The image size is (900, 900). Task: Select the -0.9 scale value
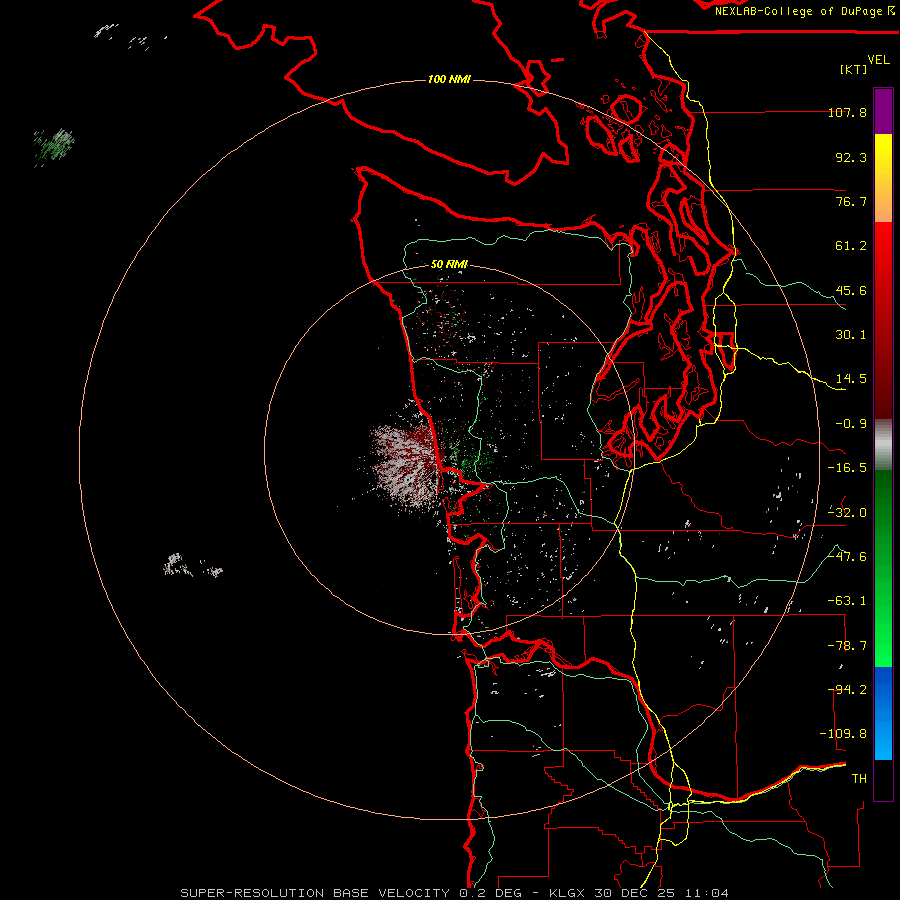coord(851,424)
